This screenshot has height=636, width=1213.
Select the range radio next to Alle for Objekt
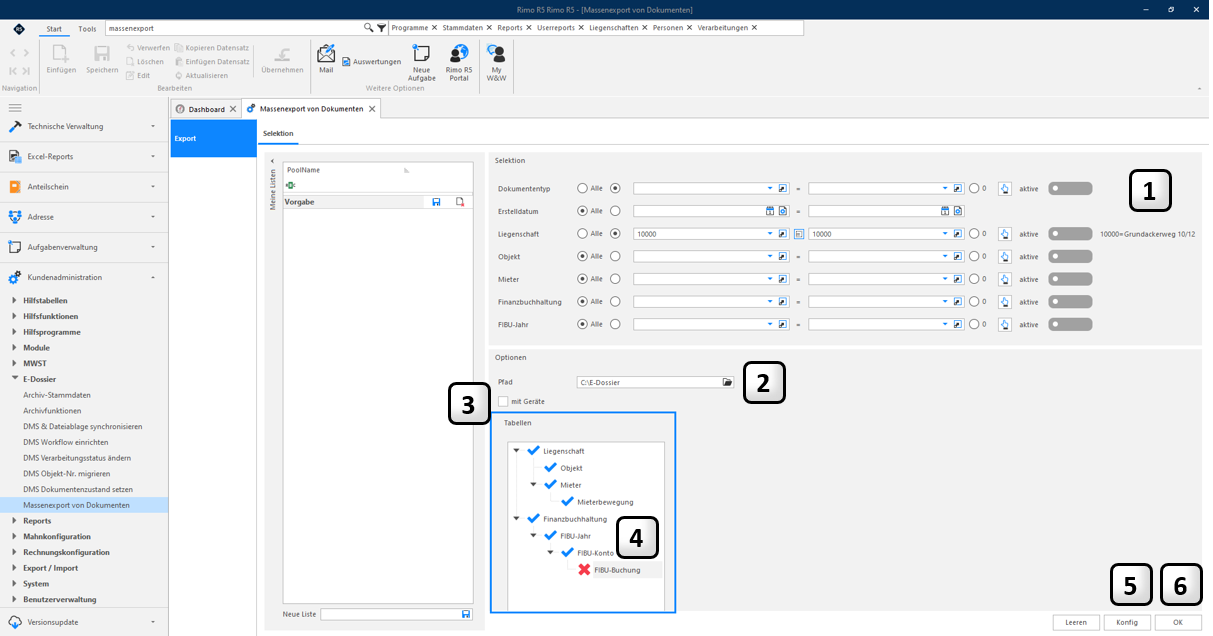point(615,256)
